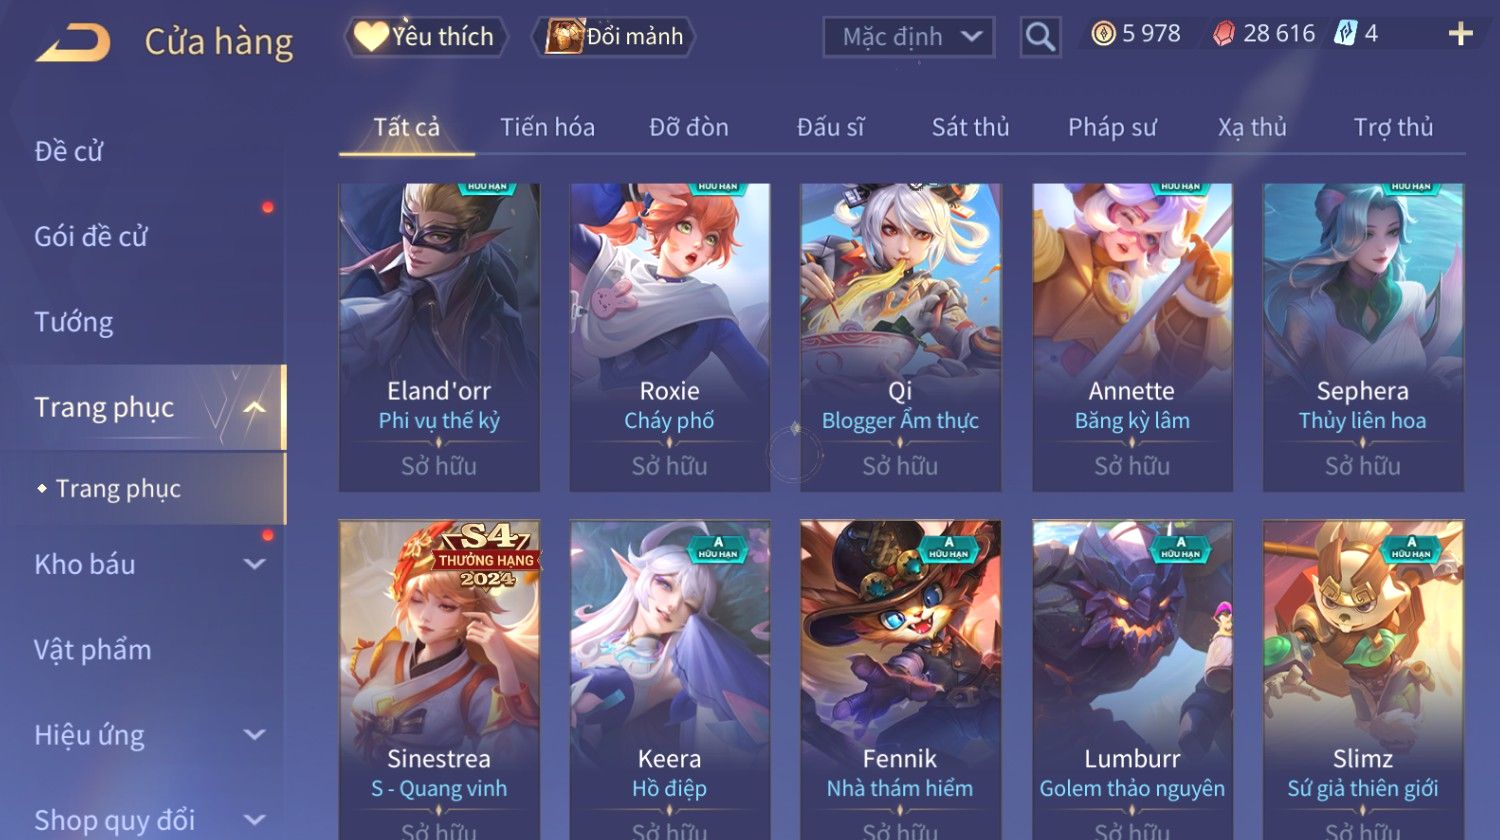This screenshot has width=1500, height=840.
Task: Switch to the Sát thủ tab
Action: [970, 127]
